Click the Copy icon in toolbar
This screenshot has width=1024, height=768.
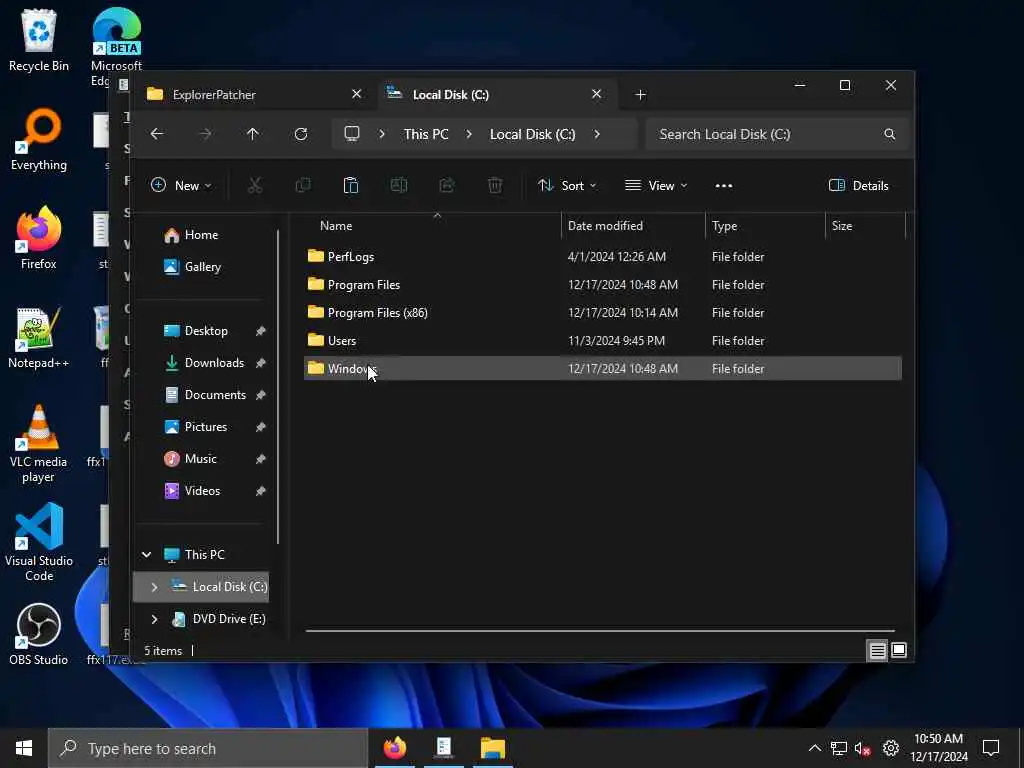pos(303,185)
